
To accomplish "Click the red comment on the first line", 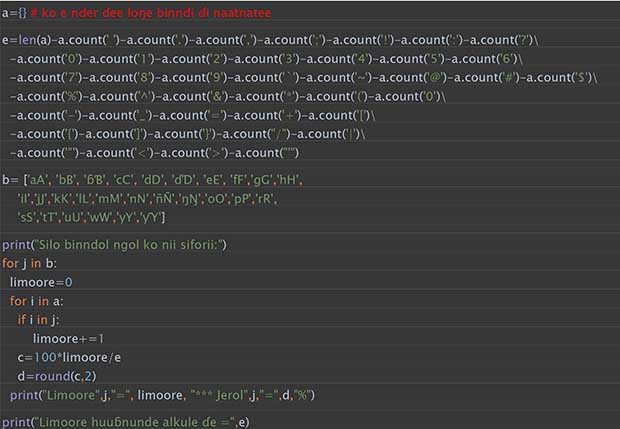I will click(x=150, y=13).
